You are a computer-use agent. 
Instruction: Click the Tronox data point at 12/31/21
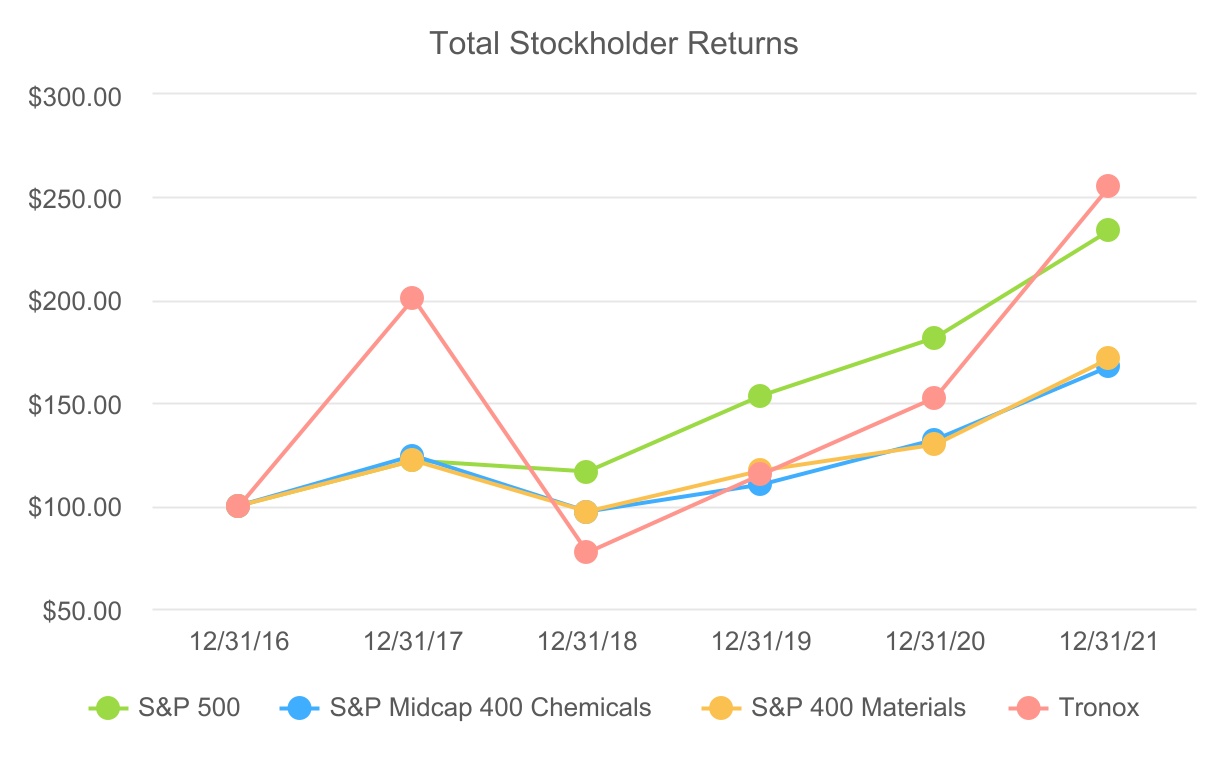[x=1108, y=186]
